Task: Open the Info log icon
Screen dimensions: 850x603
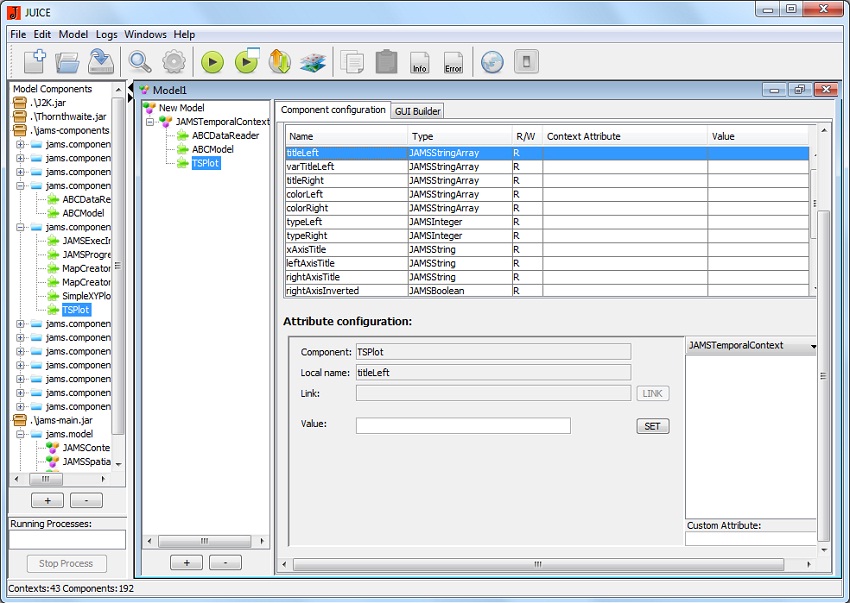Action: [420, 62]
